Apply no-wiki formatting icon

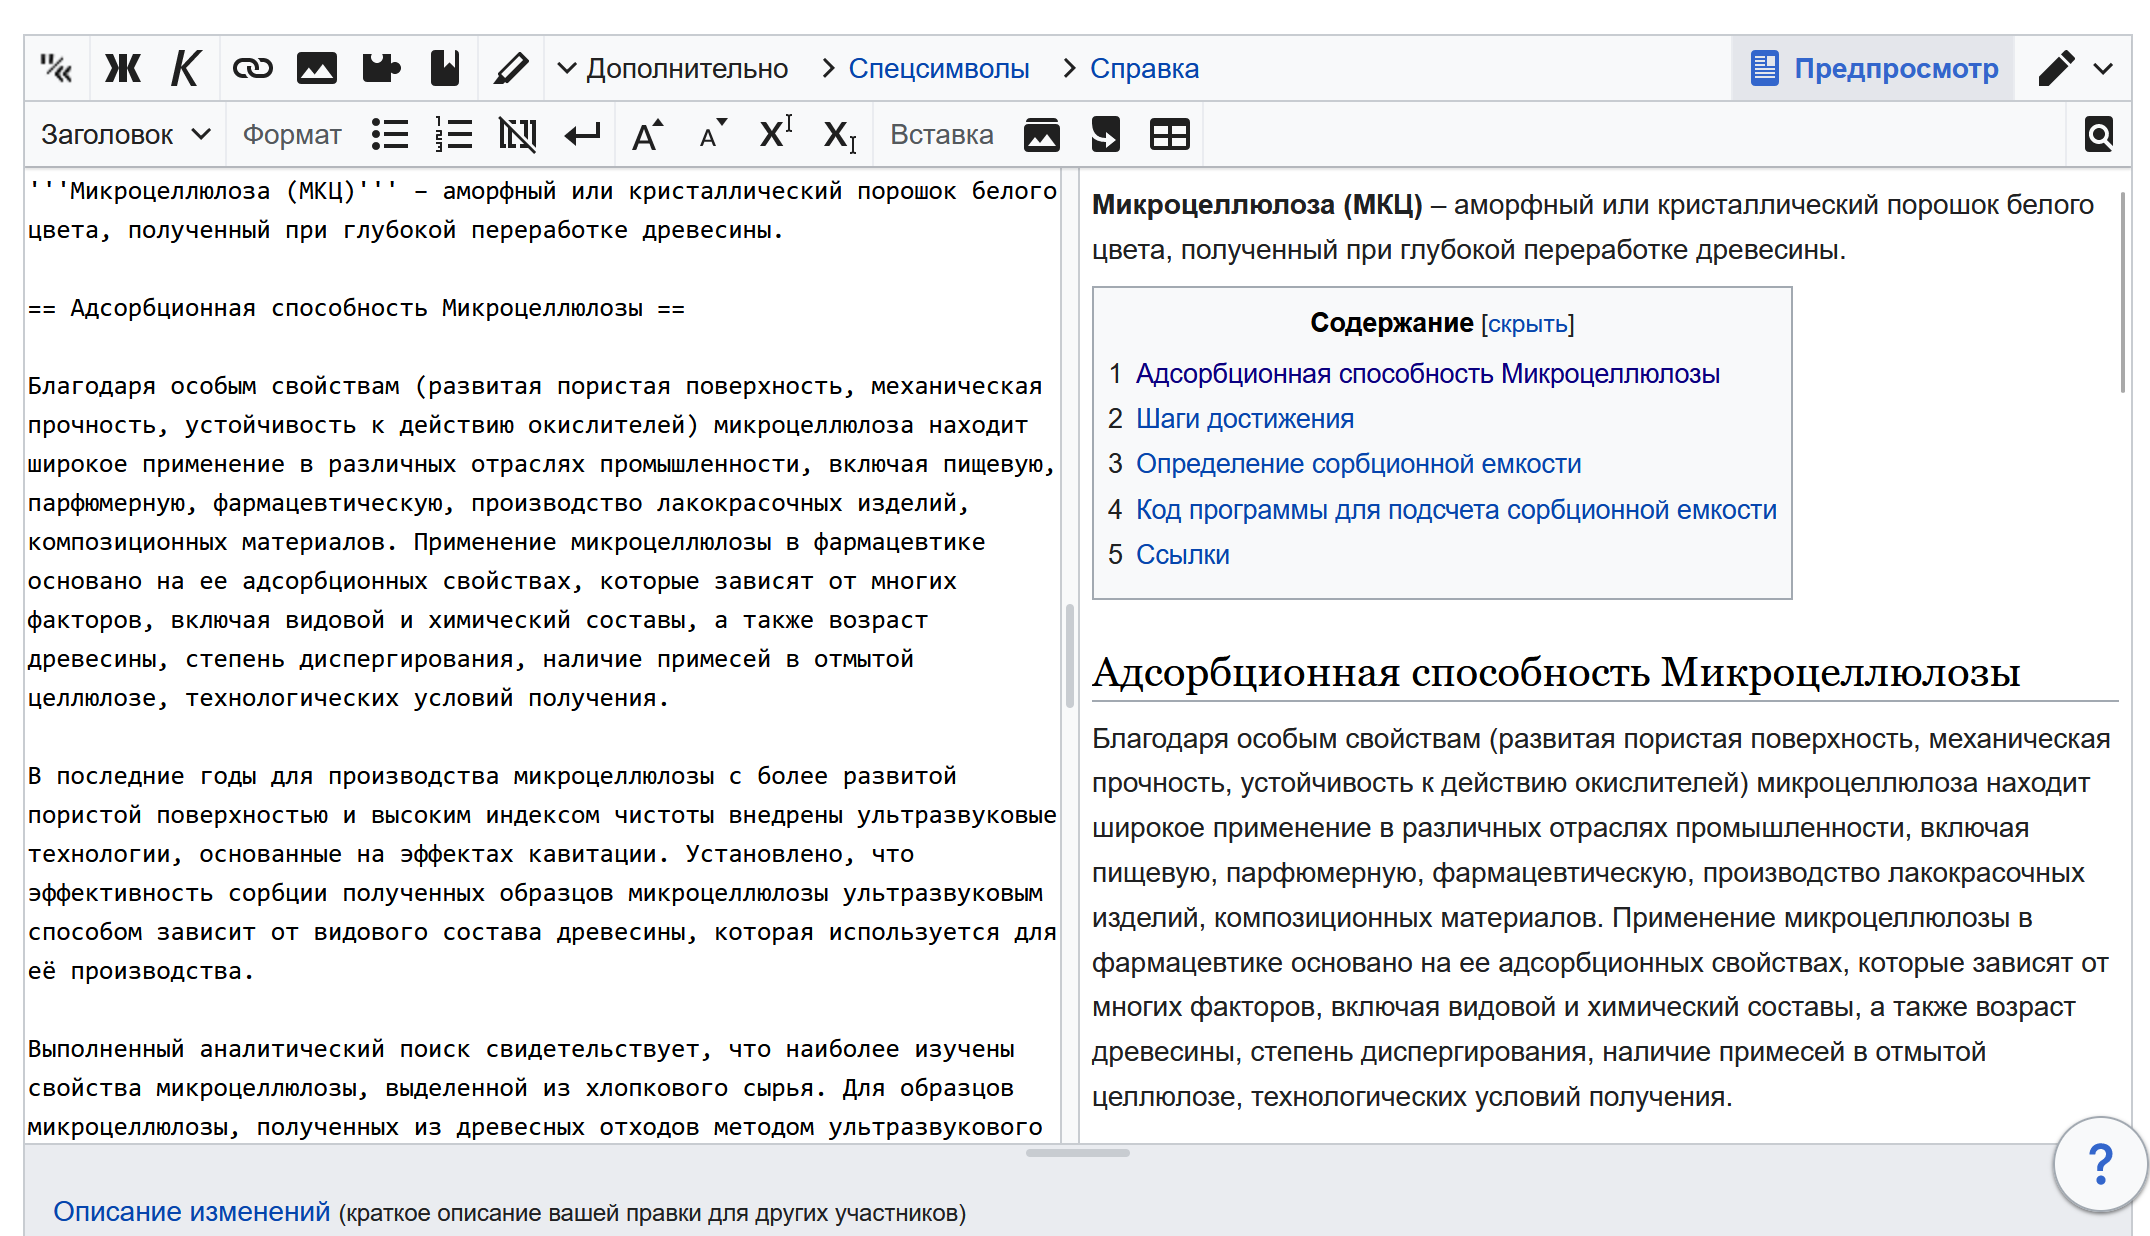coord(518,134)
